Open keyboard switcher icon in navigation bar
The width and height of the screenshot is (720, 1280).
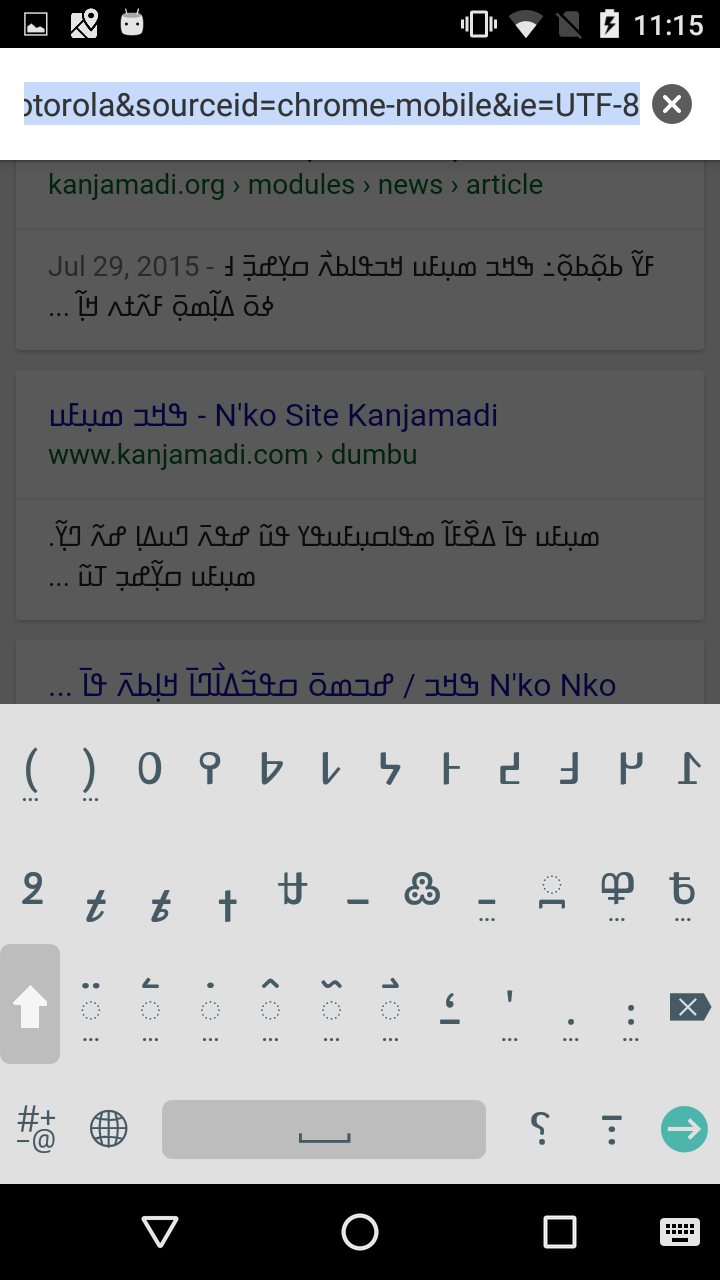point(680,1232)
